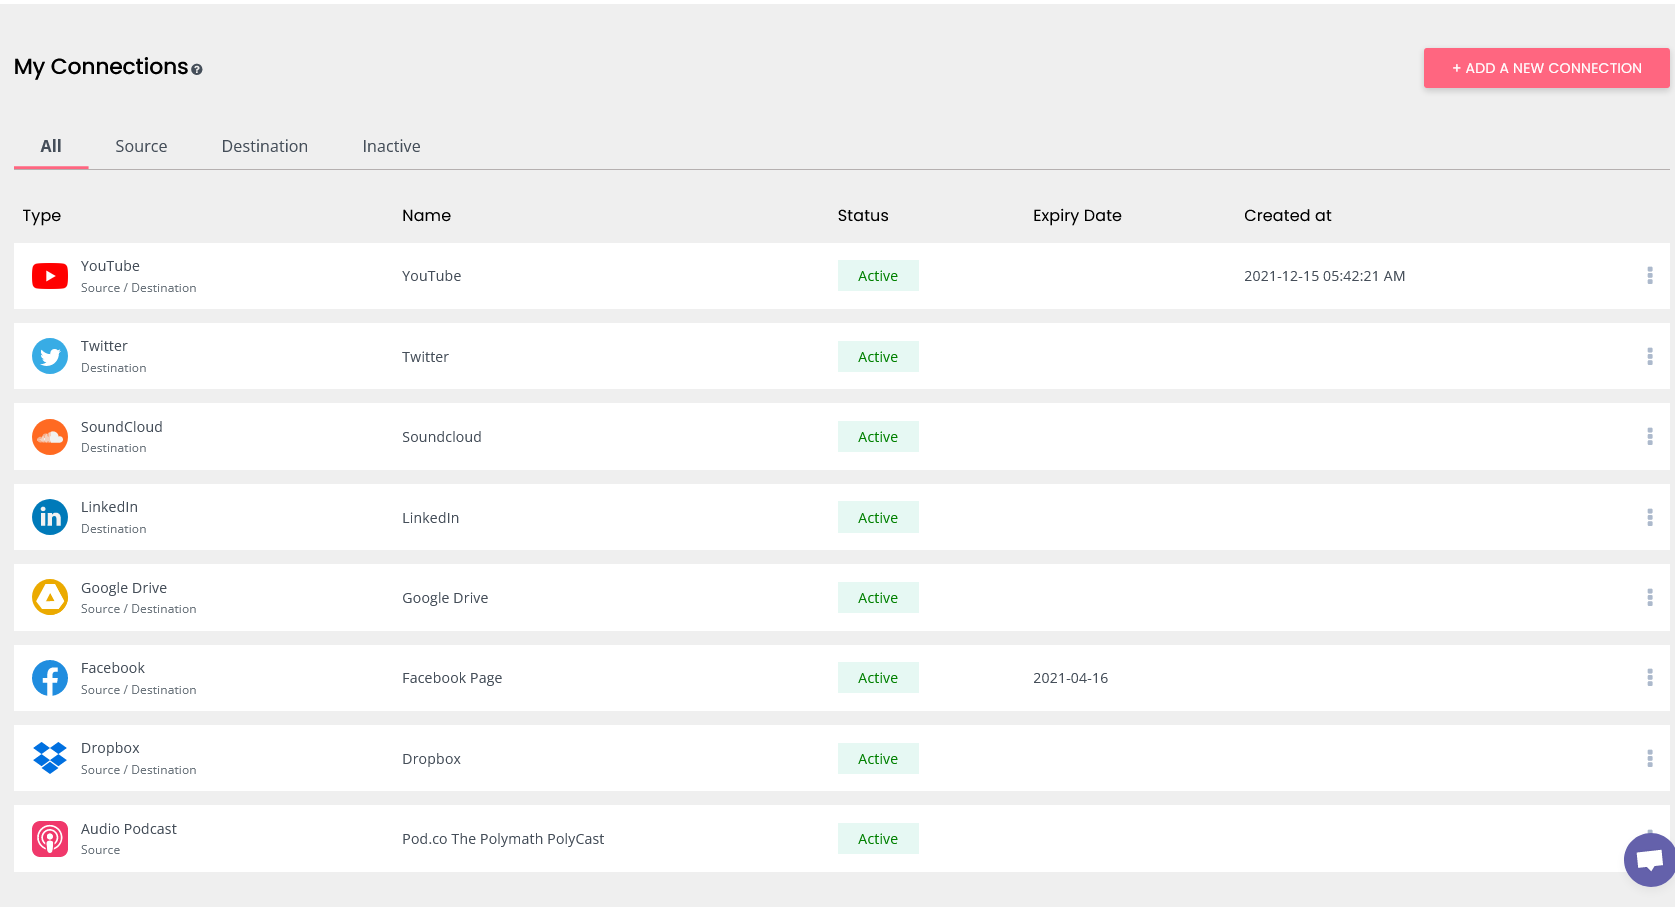1675x907 pixels.
Task: Click Active status badge for Twitter
Action: click(x=878, y=357)
